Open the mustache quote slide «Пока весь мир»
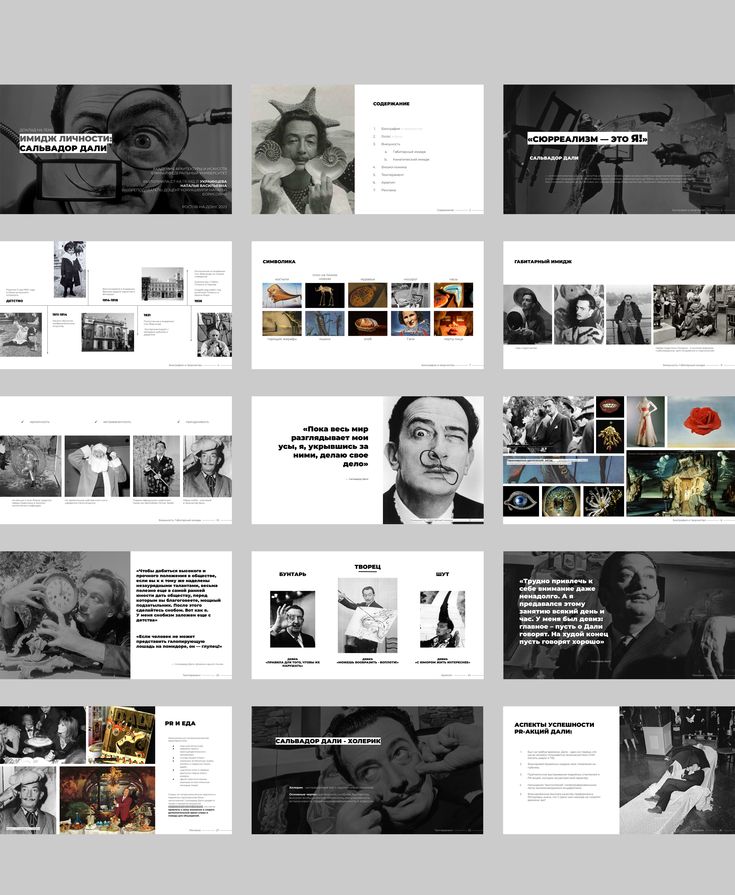The height and width of the screenshot is (895, 735). point(367,460)
